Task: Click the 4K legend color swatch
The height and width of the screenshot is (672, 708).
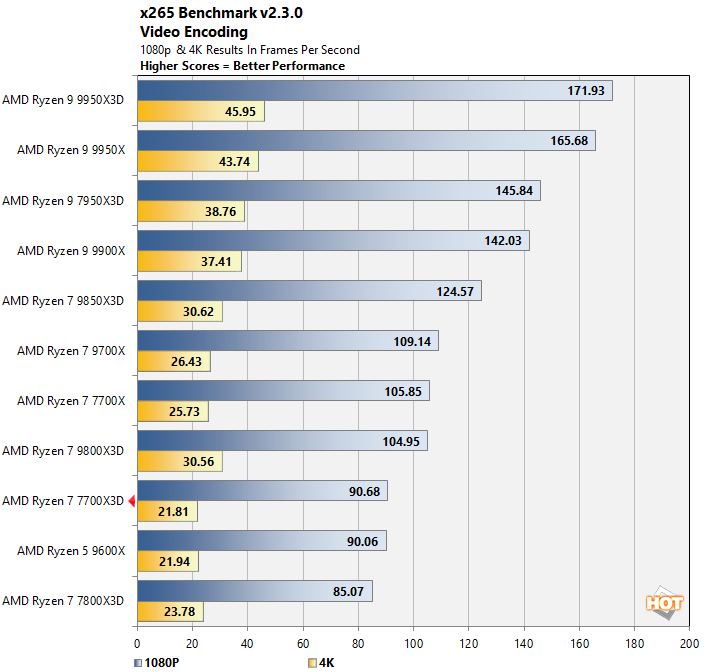Action: tap(312, 663)
